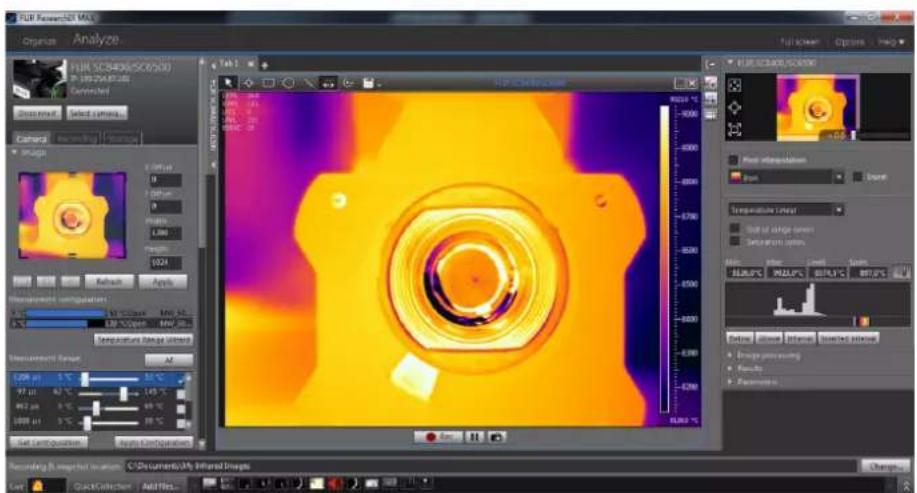
Task: Adjust the 462 µs range slider
Action: point(96,408)
